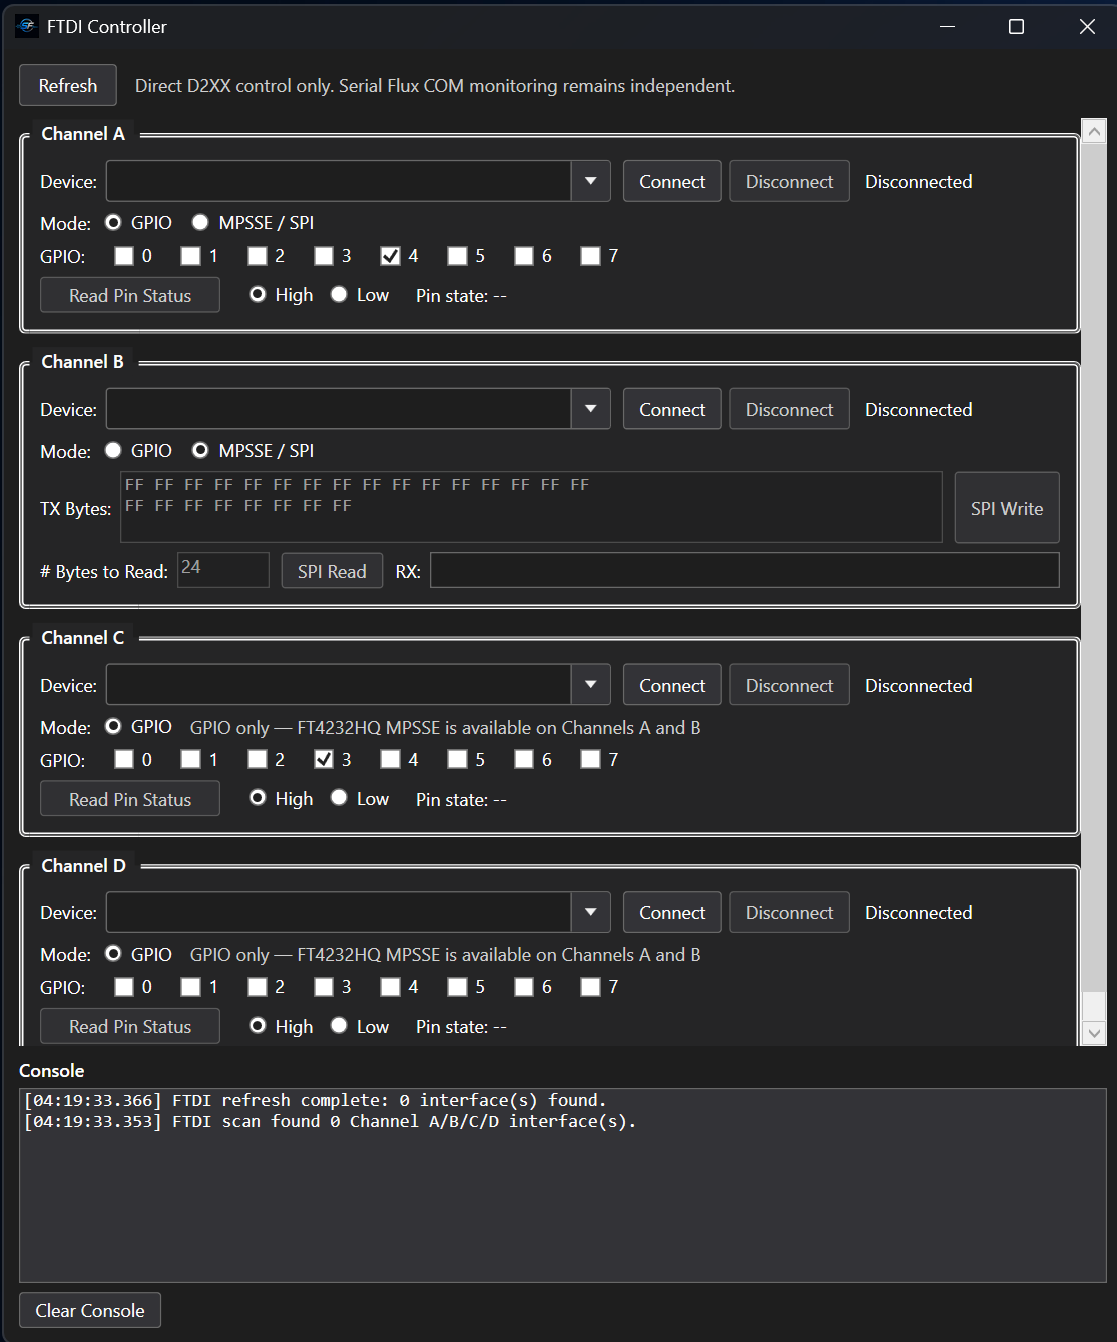Connect Channel B device
This screenshot has height=1342, width=1117.
click(x=672, y=409)
